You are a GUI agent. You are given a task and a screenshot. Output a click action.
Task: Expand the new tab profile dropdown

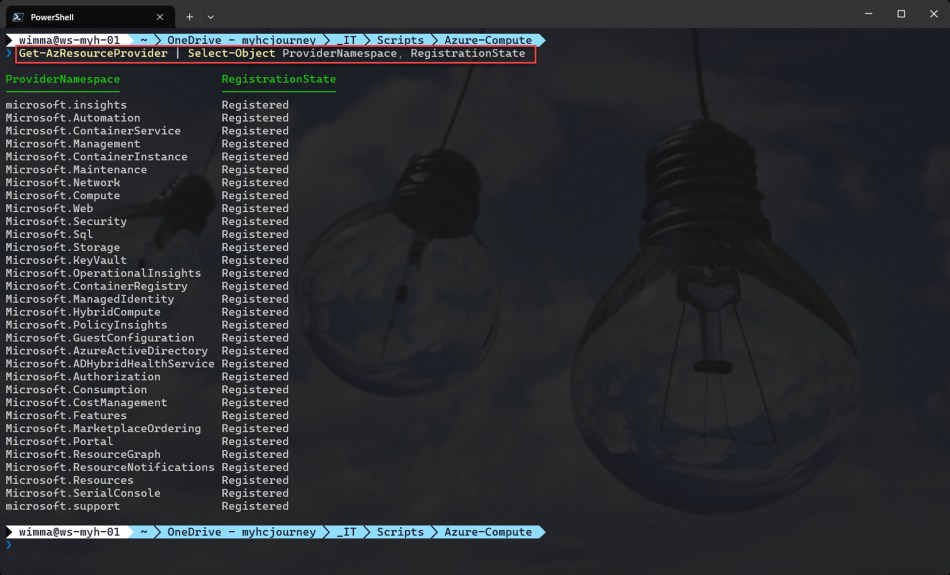coord(211,16)
